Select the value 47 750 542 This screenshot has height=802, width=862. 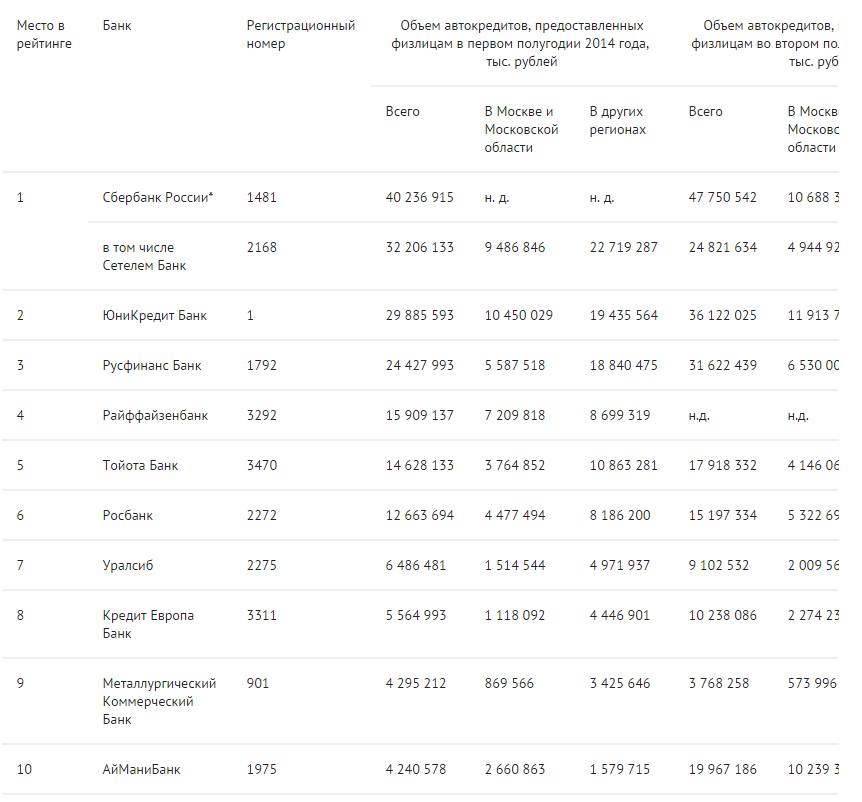tap(722, 197)
